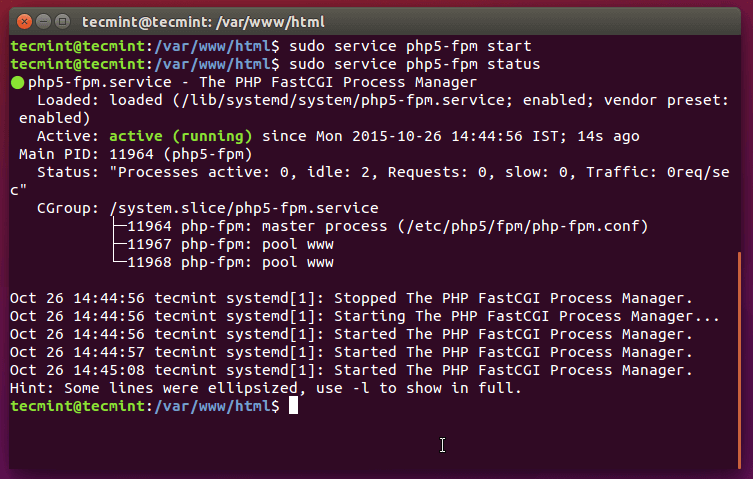Click the "sudo service php5-fpm status" command

click(416, 64)
